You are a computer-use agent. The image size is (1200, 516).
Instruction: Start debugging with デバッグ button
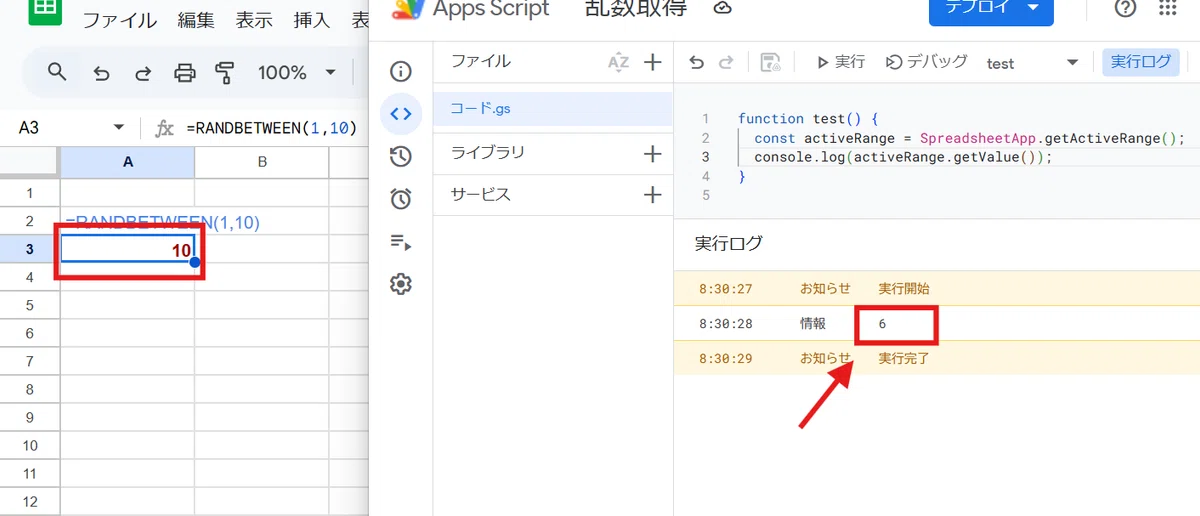click(927, 62)
